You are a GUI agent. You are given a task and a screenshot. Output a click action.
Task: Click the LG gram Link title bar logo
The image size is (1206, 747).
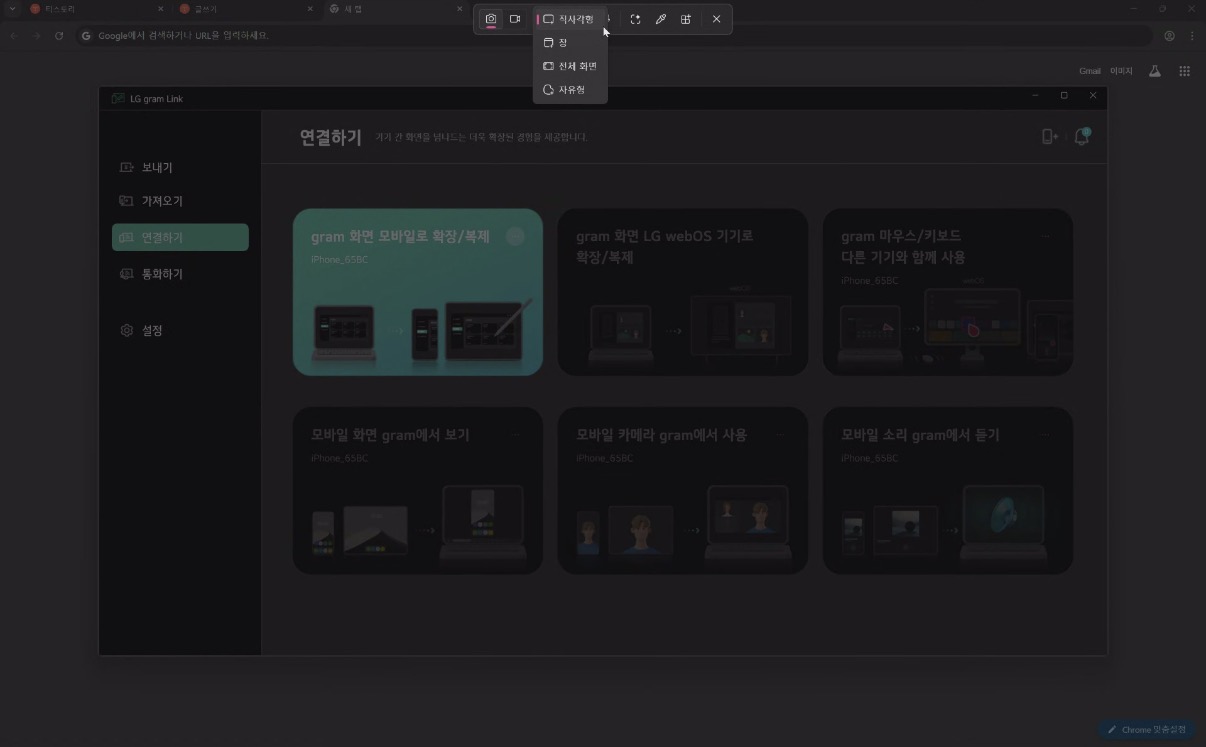tap(118, 98)
